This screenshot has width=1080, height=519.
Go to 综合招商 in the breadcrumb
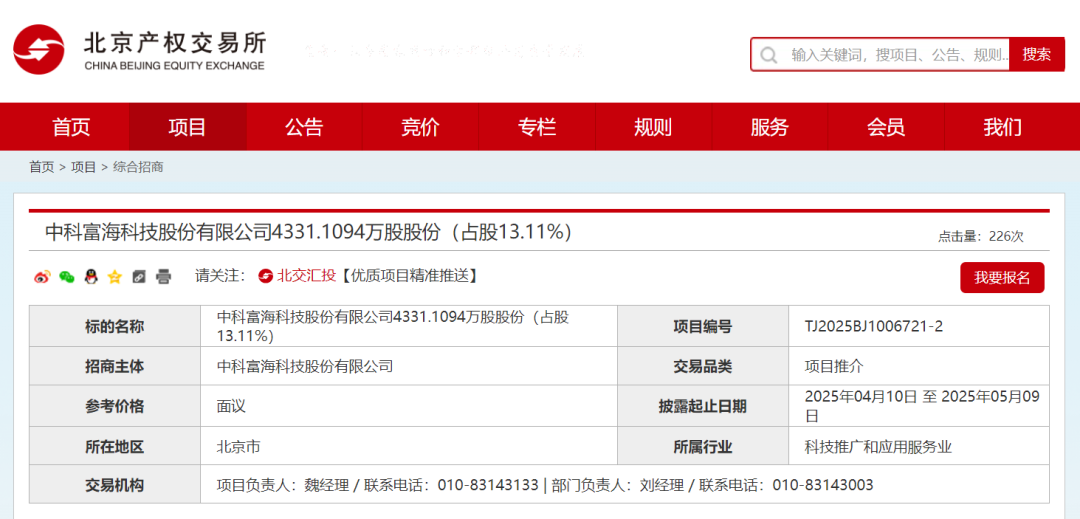pyautogui.click(x=138, y=167)
